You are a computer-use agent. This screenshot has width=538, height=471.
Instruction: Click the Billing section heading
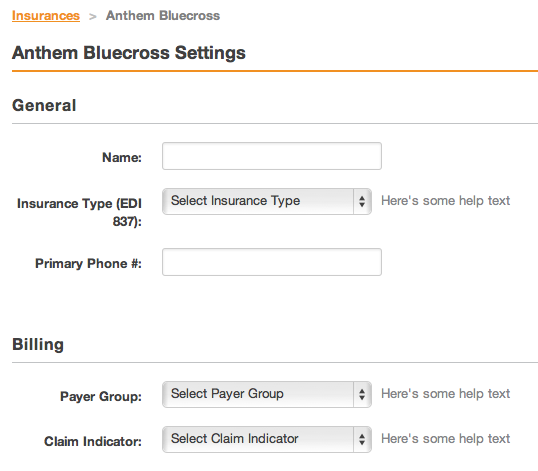[38, 344]
